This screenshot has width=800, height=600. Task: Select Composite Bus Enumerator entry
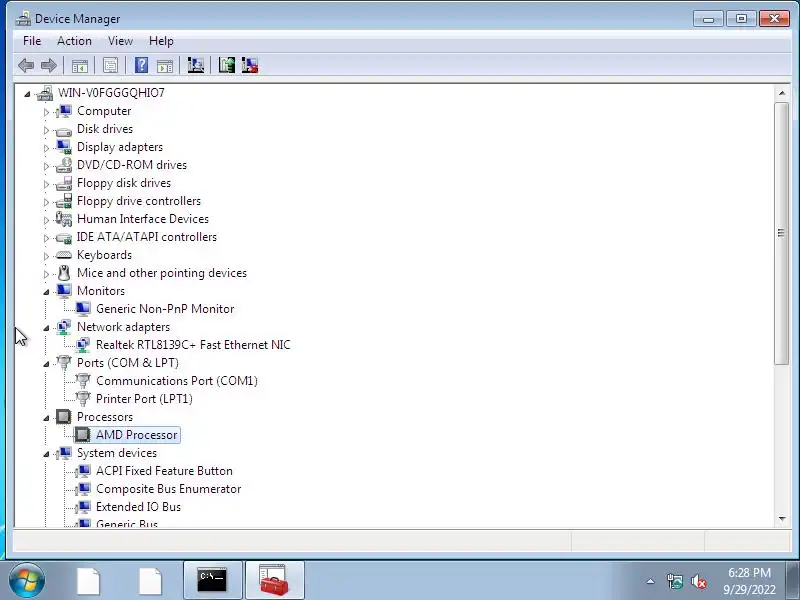(x=168, y=489)
